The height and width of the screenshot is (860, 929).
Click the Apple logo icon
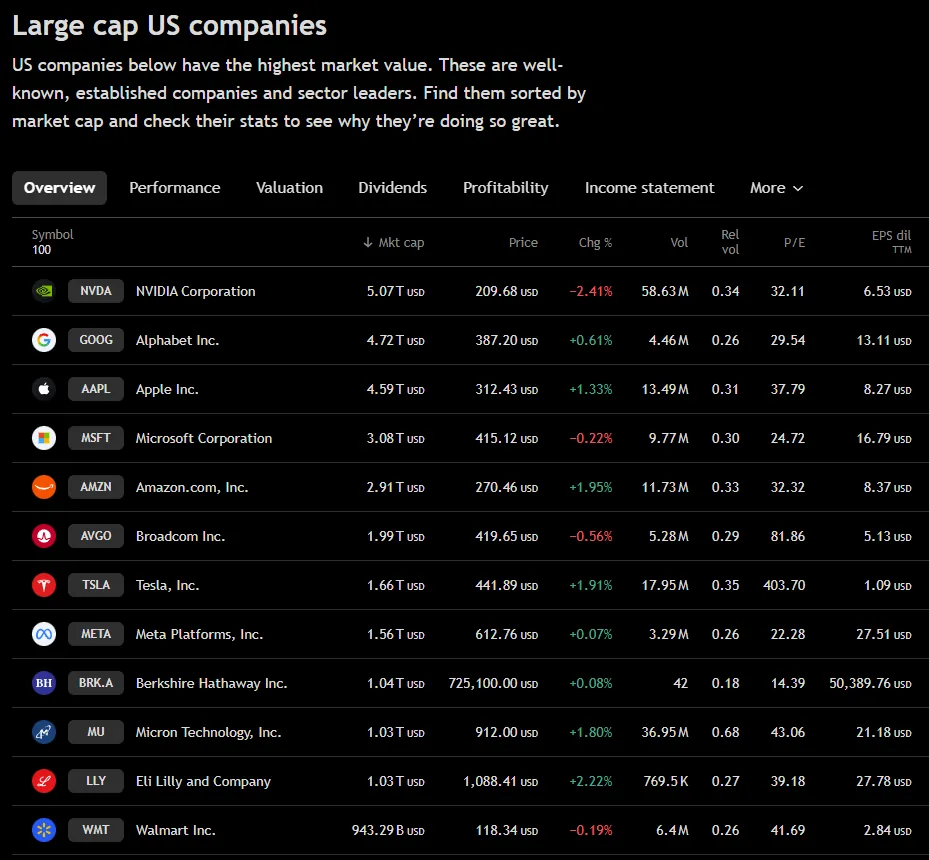(44, 389)
